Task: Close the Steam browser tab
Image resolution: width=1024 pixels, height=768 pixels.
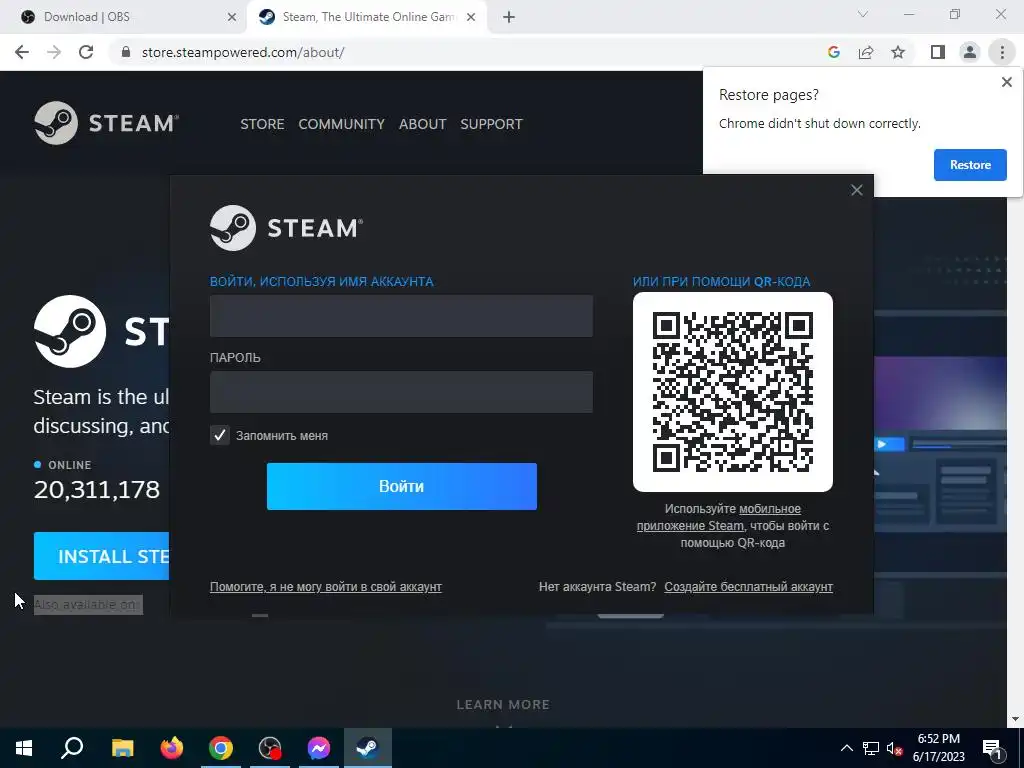Action: 471,17
